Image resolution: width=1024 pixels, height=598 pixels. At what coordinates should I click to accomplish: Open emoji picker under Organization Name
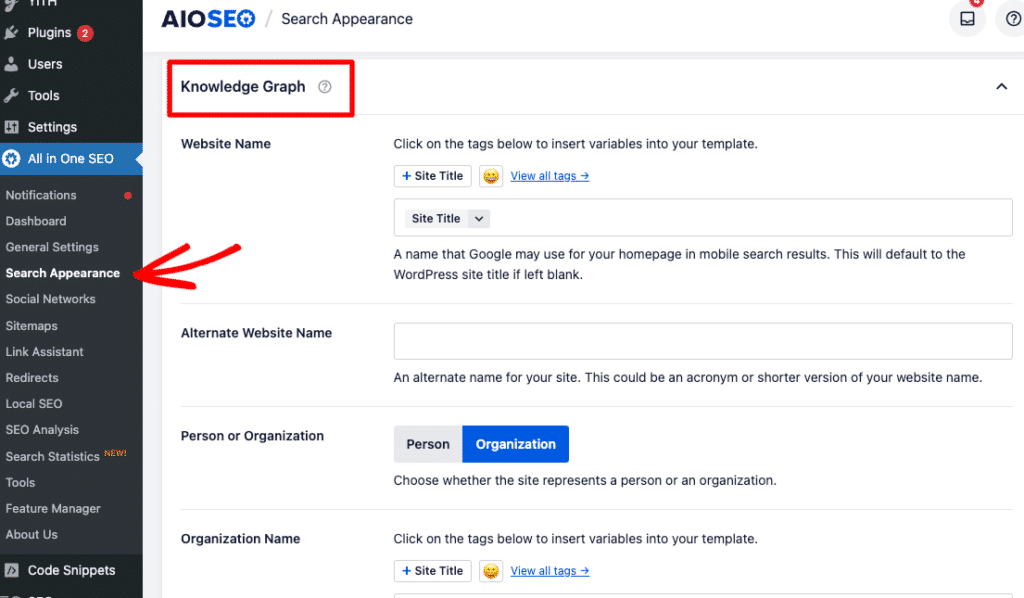pyautogui.click(x=491, y=571)
